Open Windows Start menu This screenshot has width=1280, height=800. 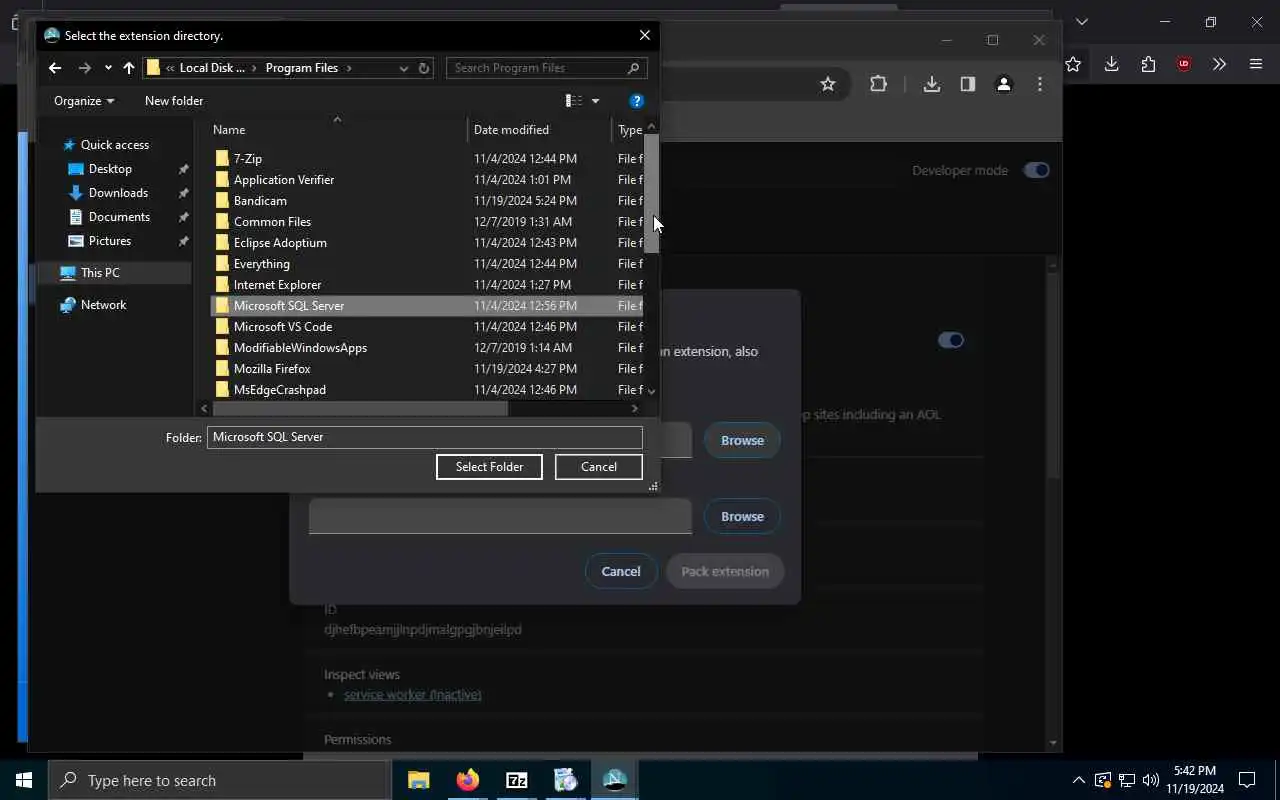(x=24, y=780)
